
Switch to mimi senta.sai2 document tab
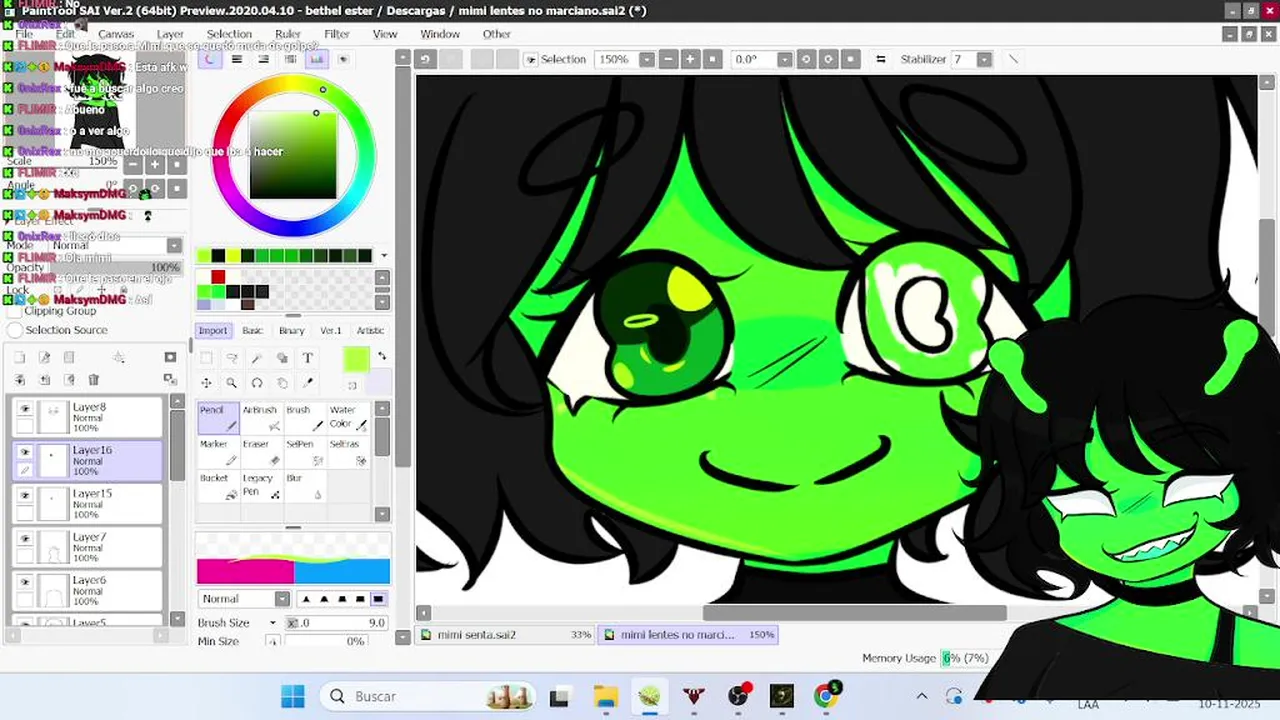pyautogui.click(x=505, y=635)
